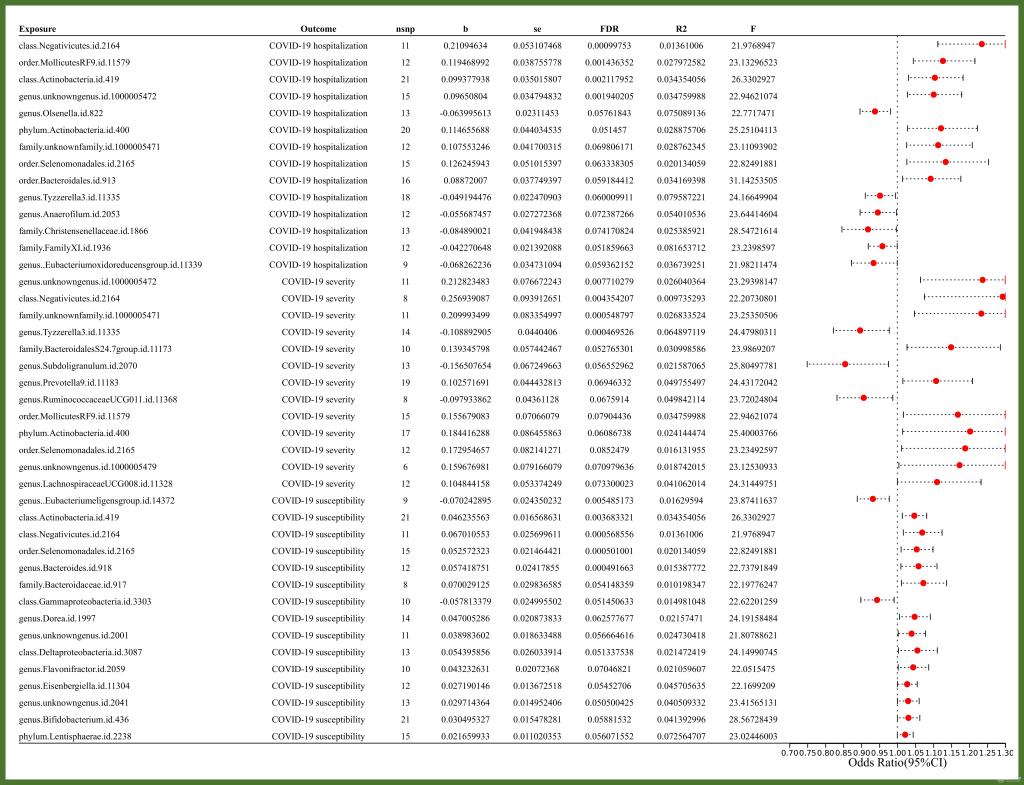
Task: Click red dot for genus.RuminococcaceaeUCG011.id.11368
Action: 864,398
